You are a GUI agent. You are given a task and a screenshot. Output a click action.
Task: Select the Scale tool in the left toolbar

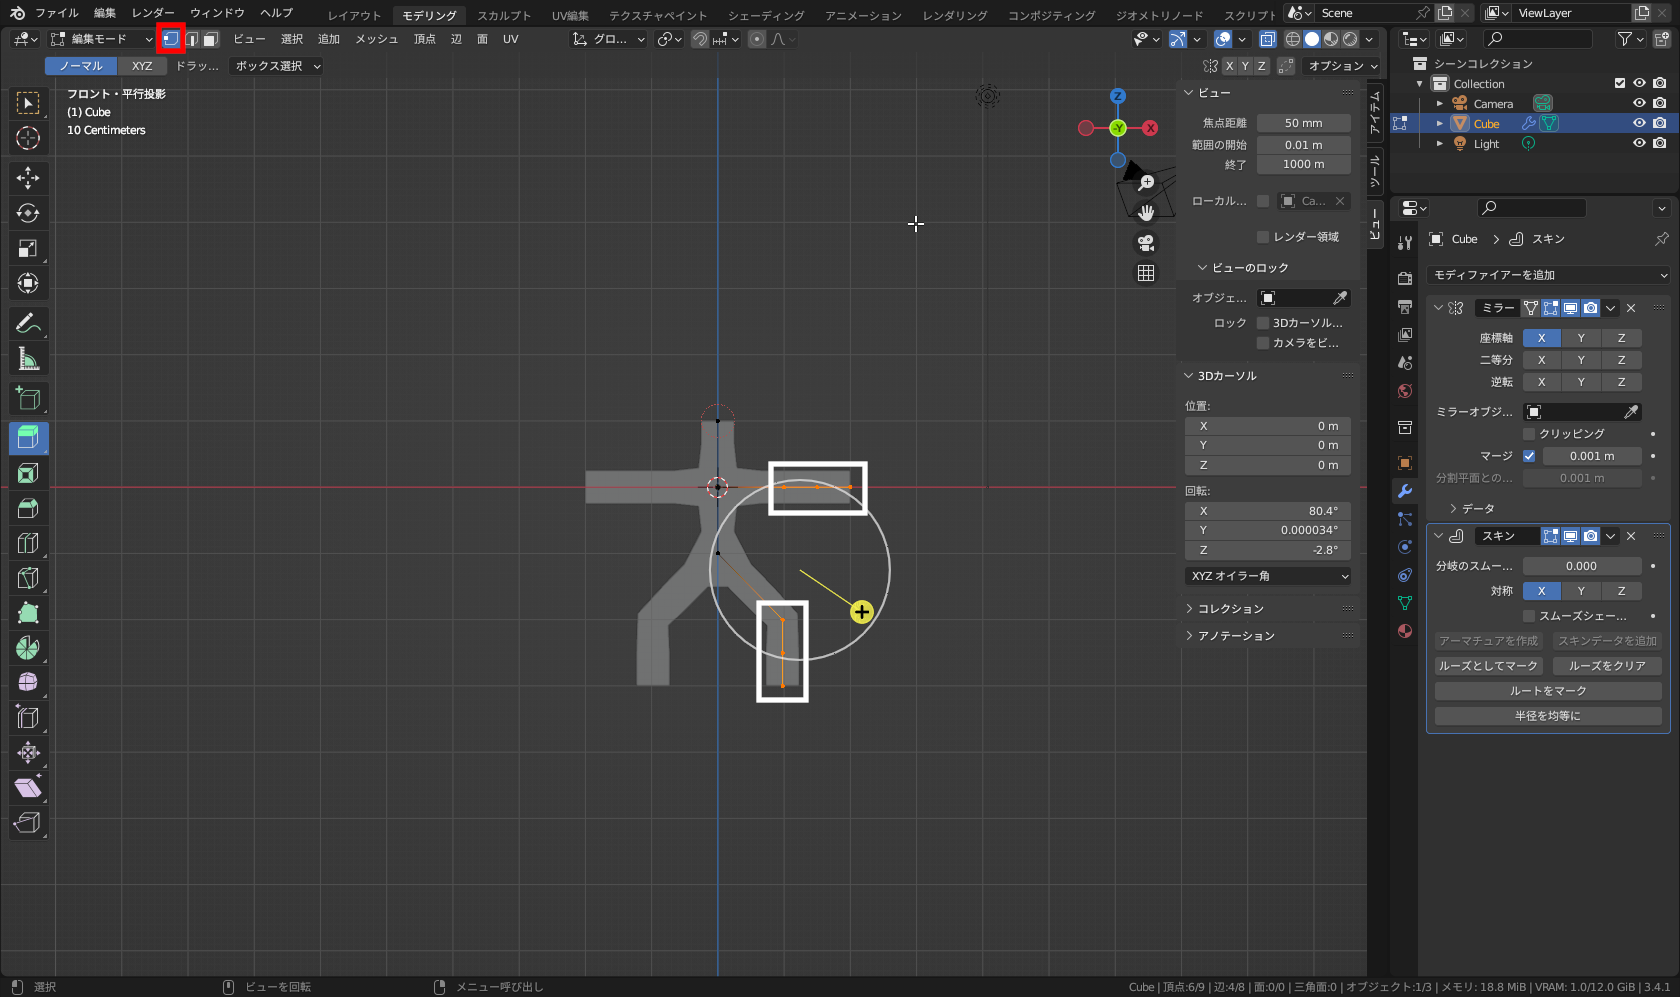click(x=28, y=248)
